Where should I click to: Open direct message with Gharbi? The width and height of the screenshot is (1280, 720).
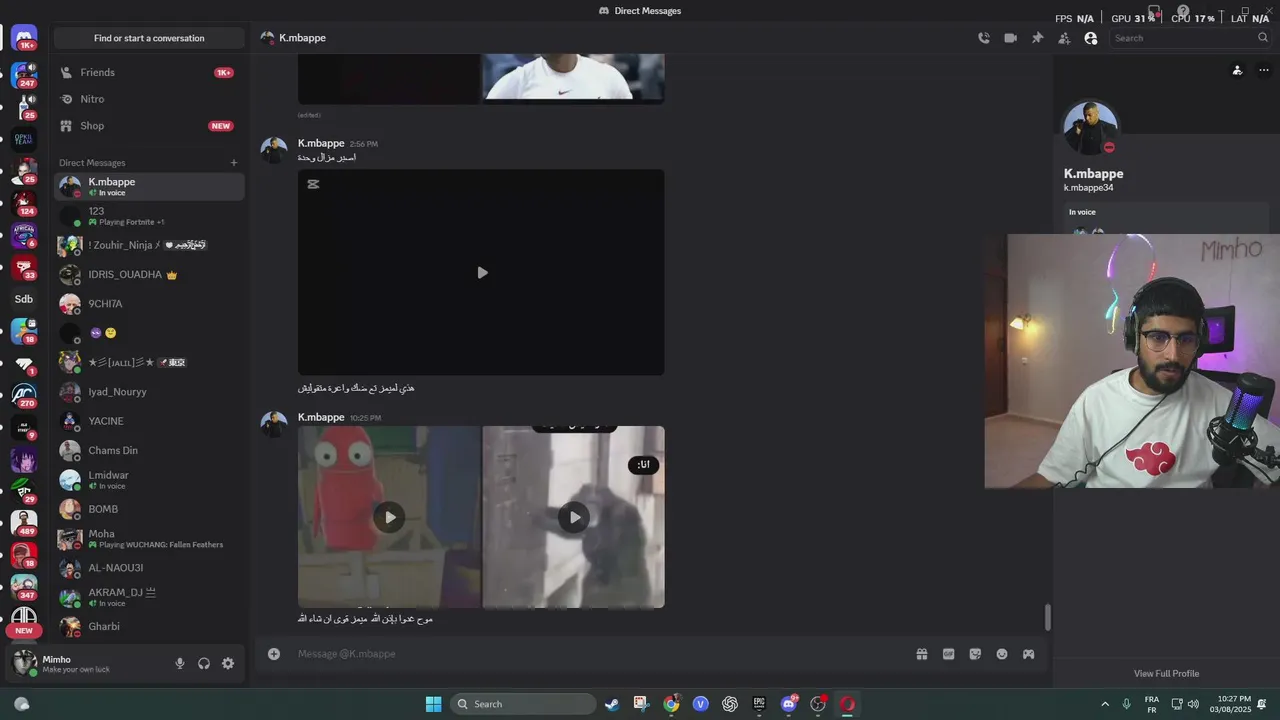click(149, 627)
